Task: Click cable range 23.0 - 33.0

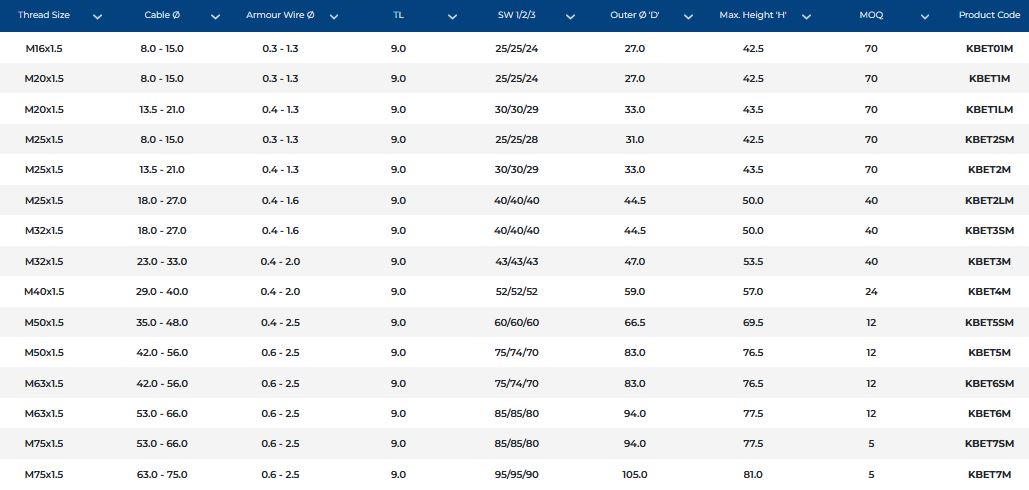Action: click(162, 262)
